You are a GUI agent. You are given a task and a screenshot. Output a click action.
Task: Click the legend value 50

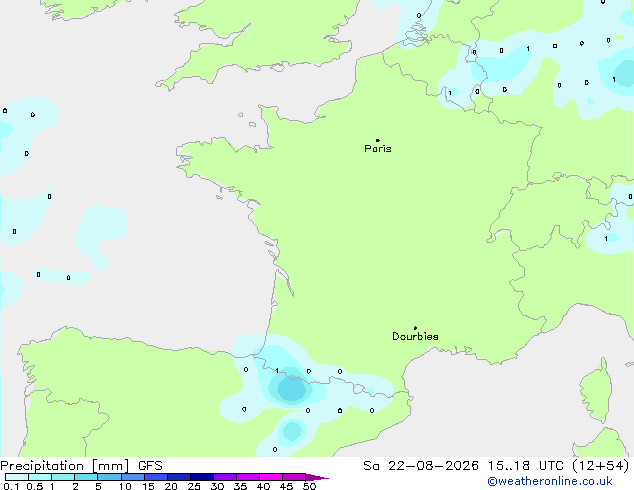click(x=310, y=486)
